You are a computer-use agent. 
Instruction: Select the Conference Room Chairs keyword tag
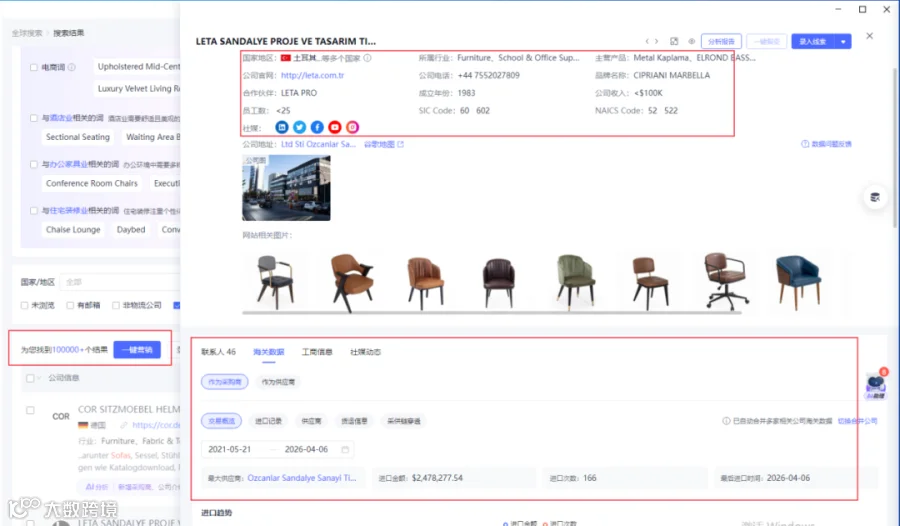(x=92, y=183)
